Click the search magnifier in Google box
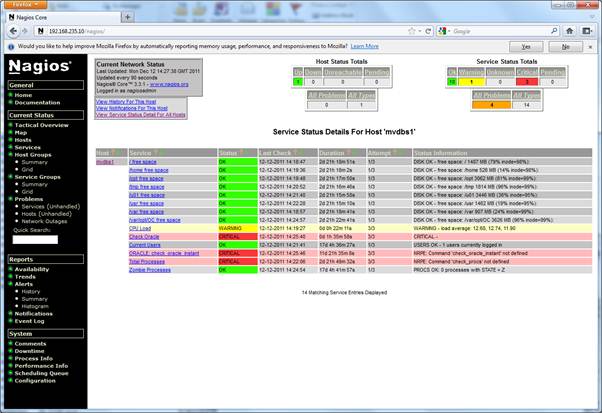The width and height of the screenshot is (602, 413). tap(554, 31)
